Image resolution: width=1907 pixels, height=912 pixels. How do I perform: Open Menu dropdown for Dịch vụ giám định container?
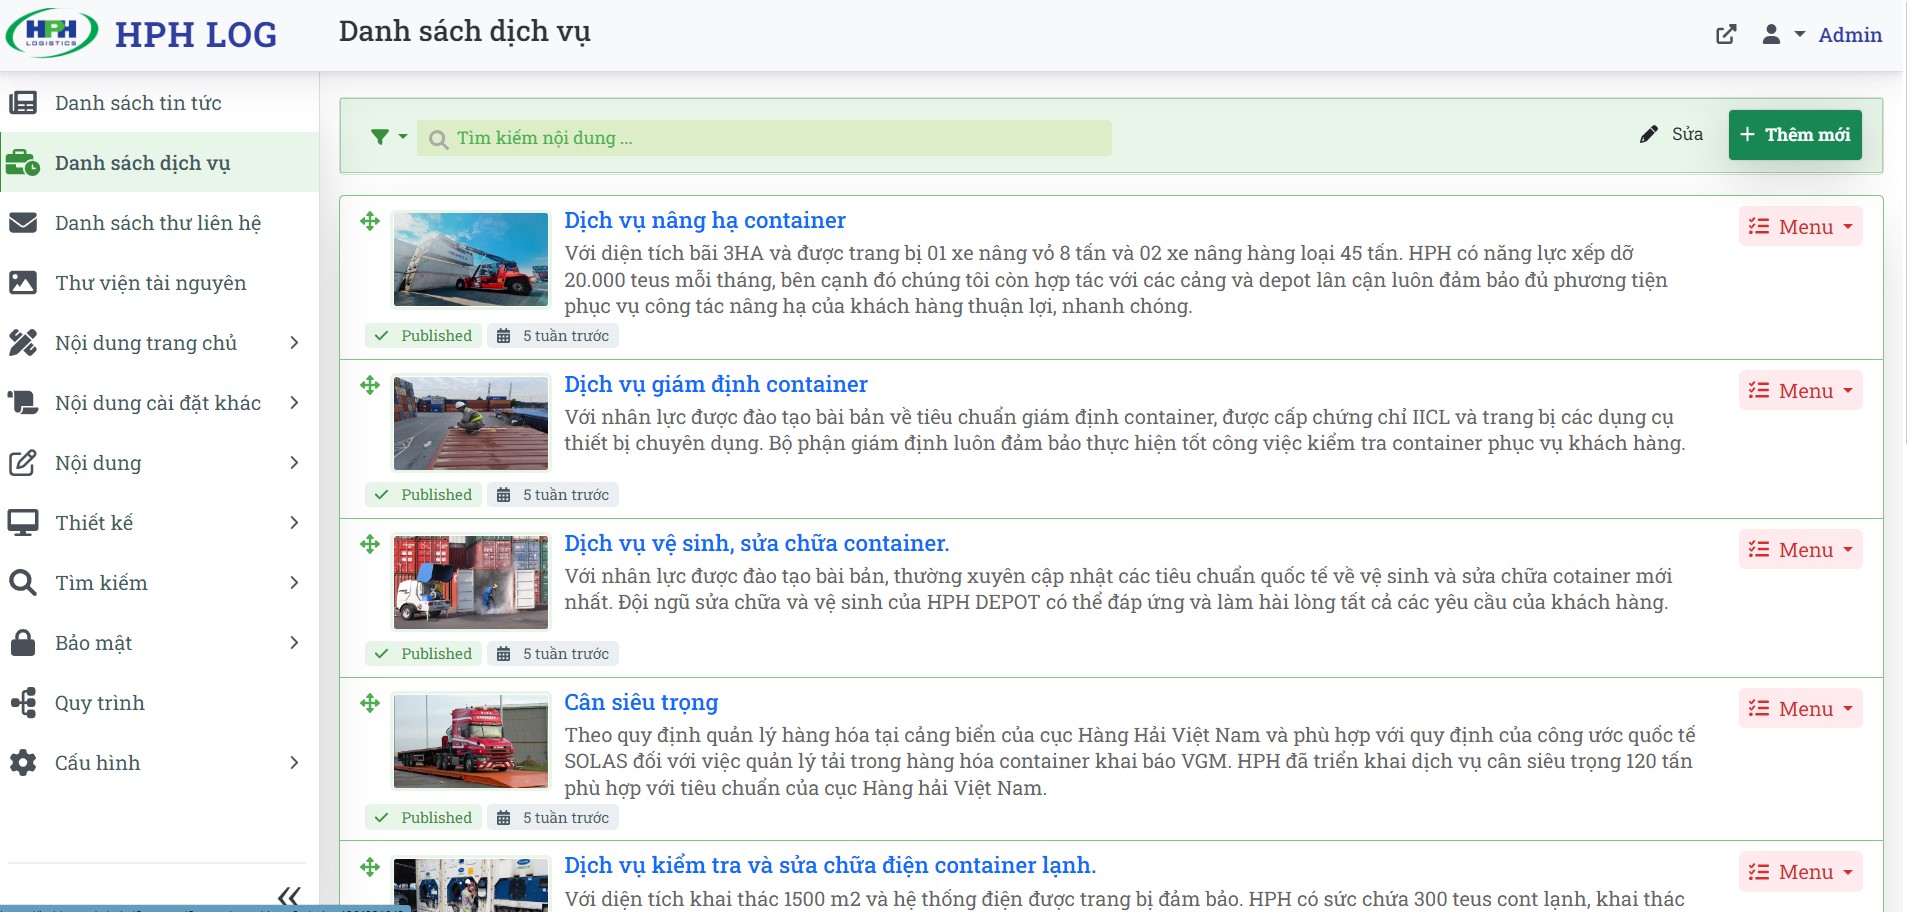1800,391
